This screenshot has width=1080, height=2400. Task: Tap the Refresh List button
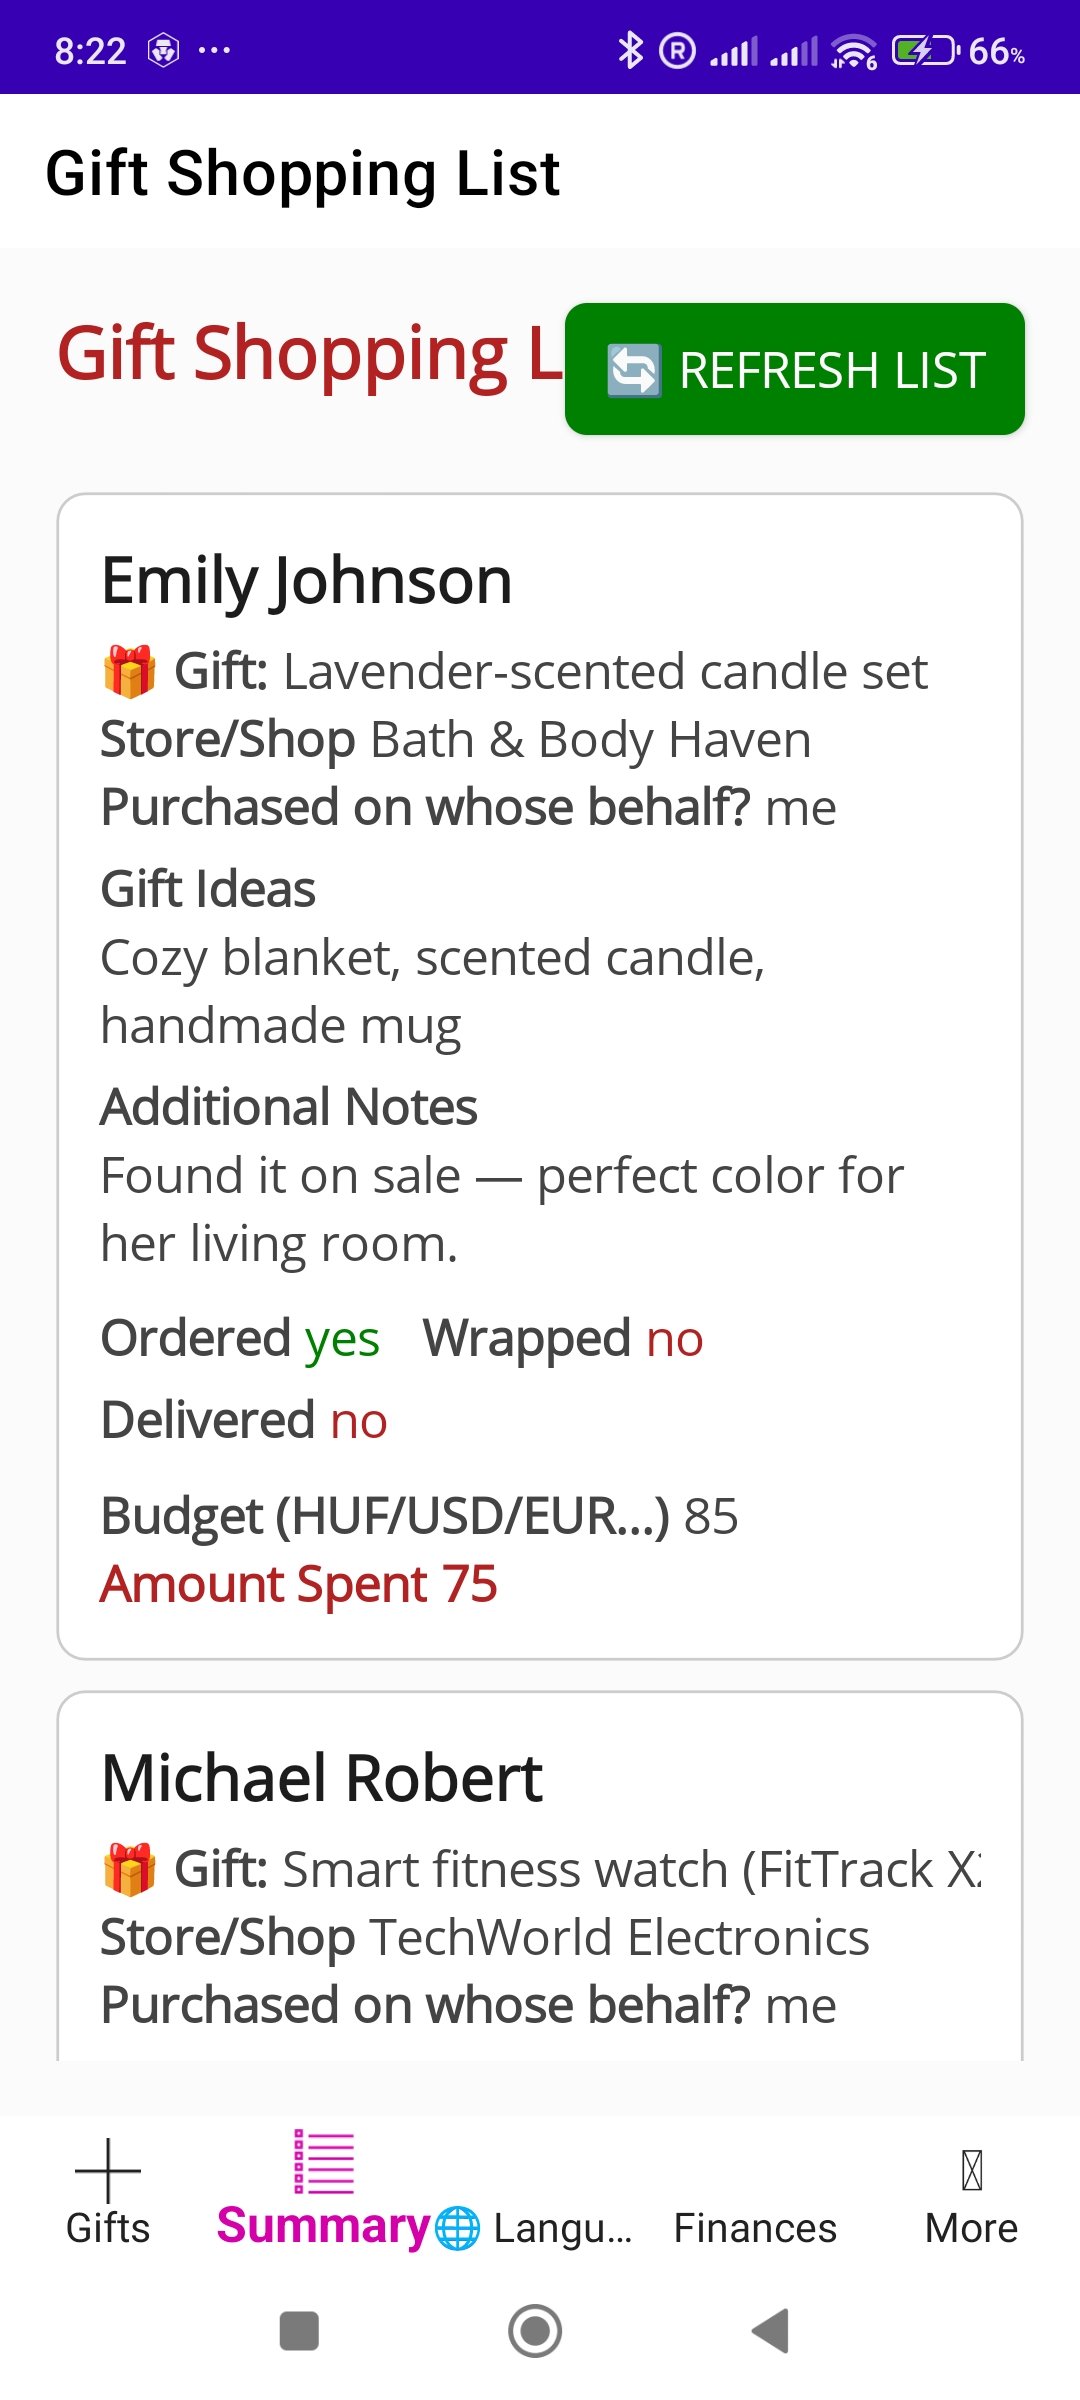point(795,369)
